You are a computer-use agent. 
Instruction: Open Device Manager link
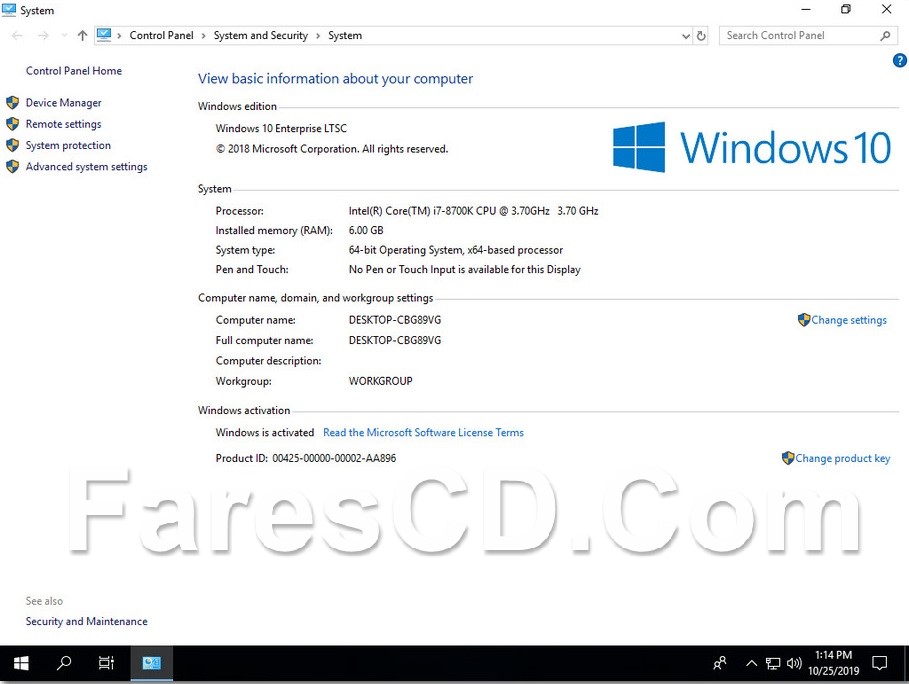click(63, 103)
